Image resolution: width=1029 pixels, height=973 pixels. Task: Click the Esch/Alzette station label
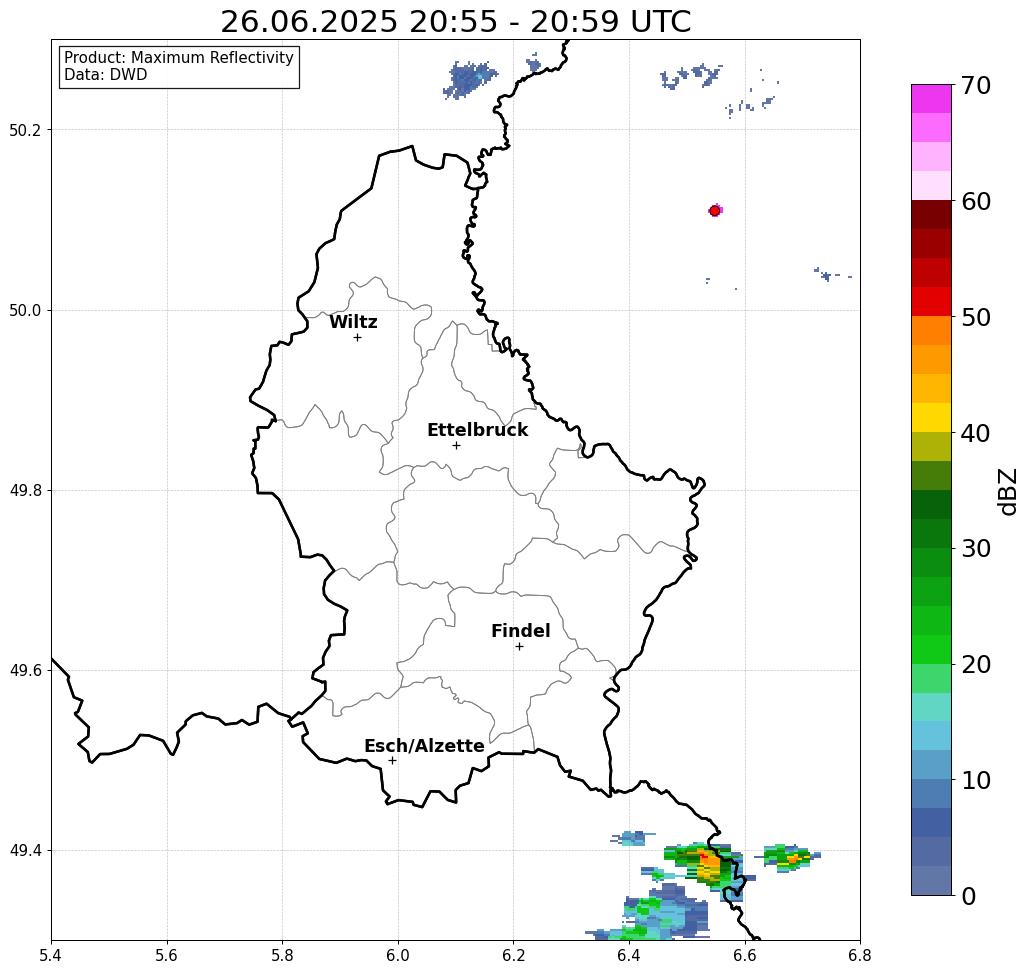coord(424,746)
